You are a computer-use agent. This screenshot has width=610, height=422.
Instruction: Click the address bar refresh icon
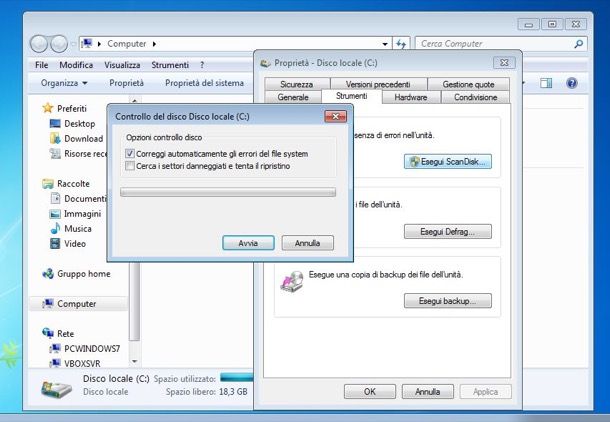(401, 44)
